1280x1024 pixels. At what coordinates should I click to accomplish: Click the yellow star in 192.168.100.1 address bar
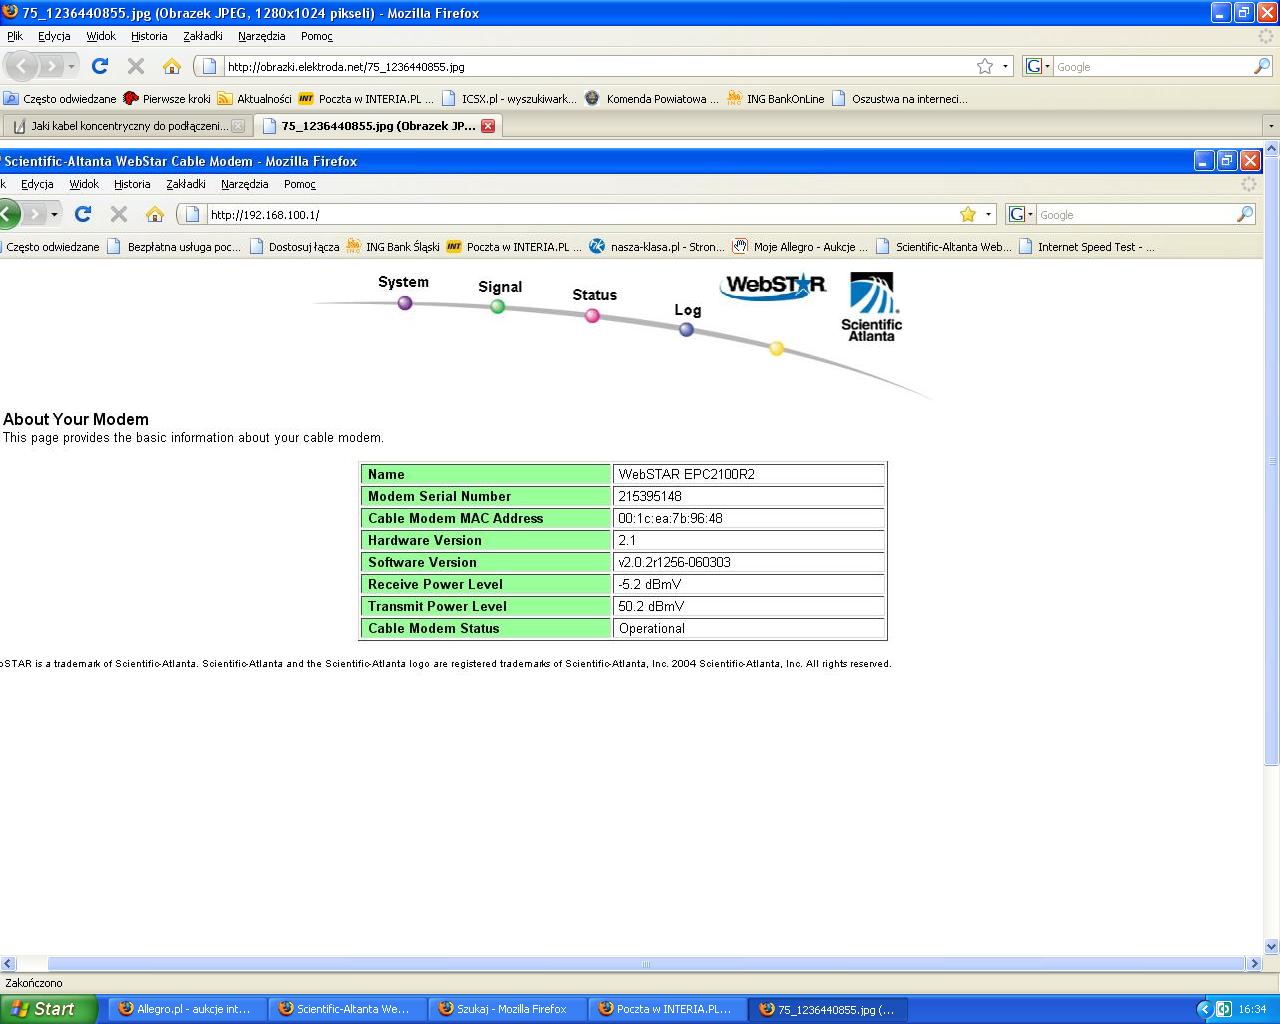point(968,214)
